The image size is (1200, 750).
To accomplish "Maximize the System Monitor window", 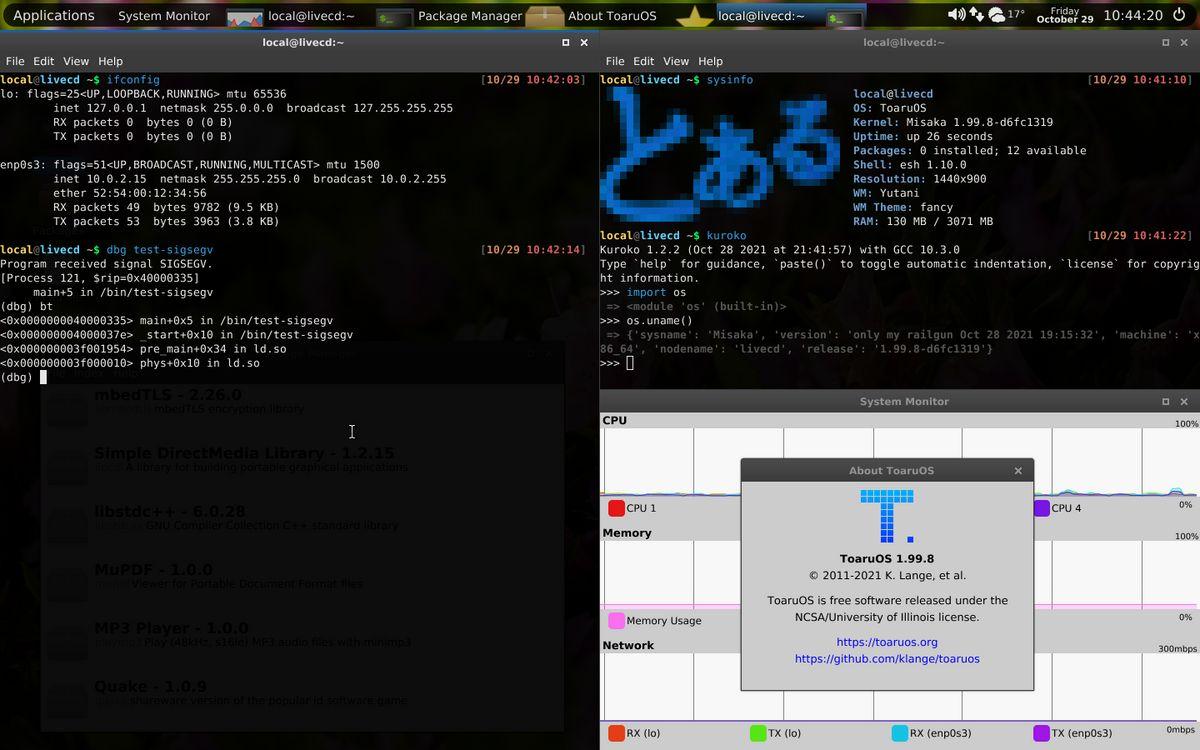I will 1166,401.
